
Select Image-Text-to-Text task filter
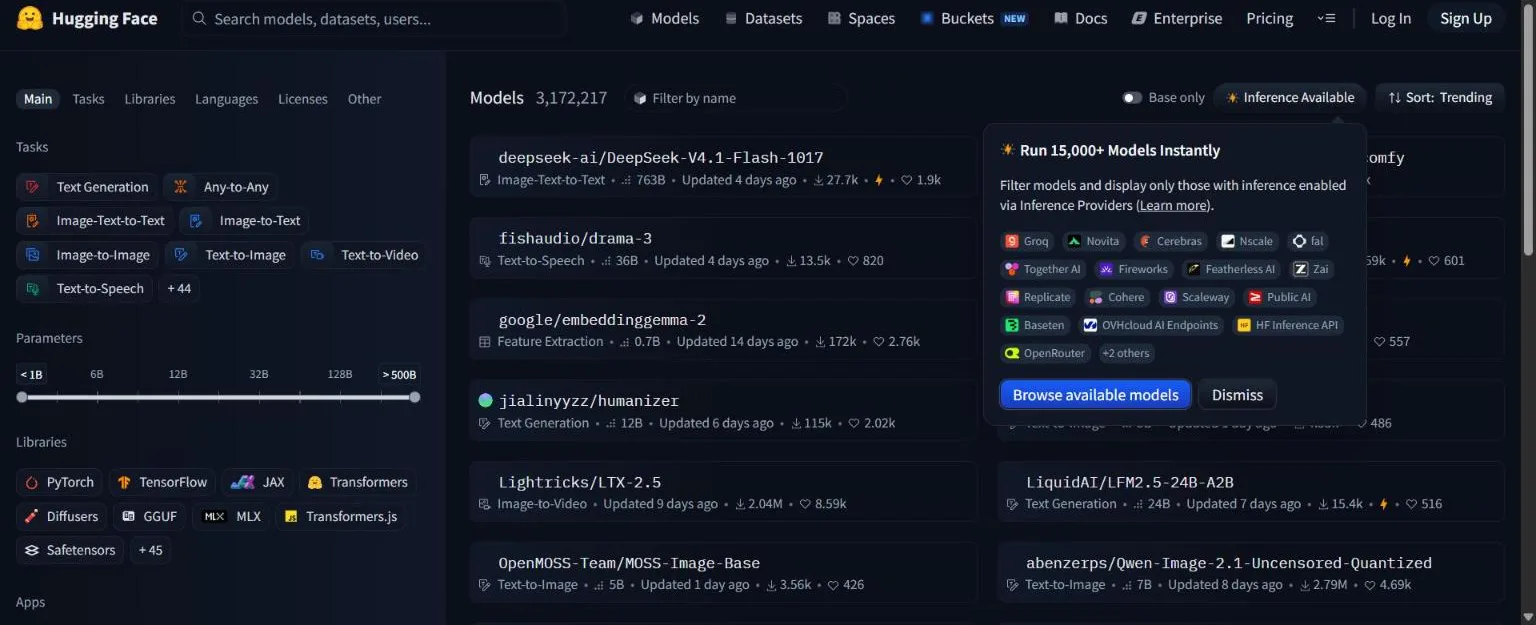(x=95, y=221)
